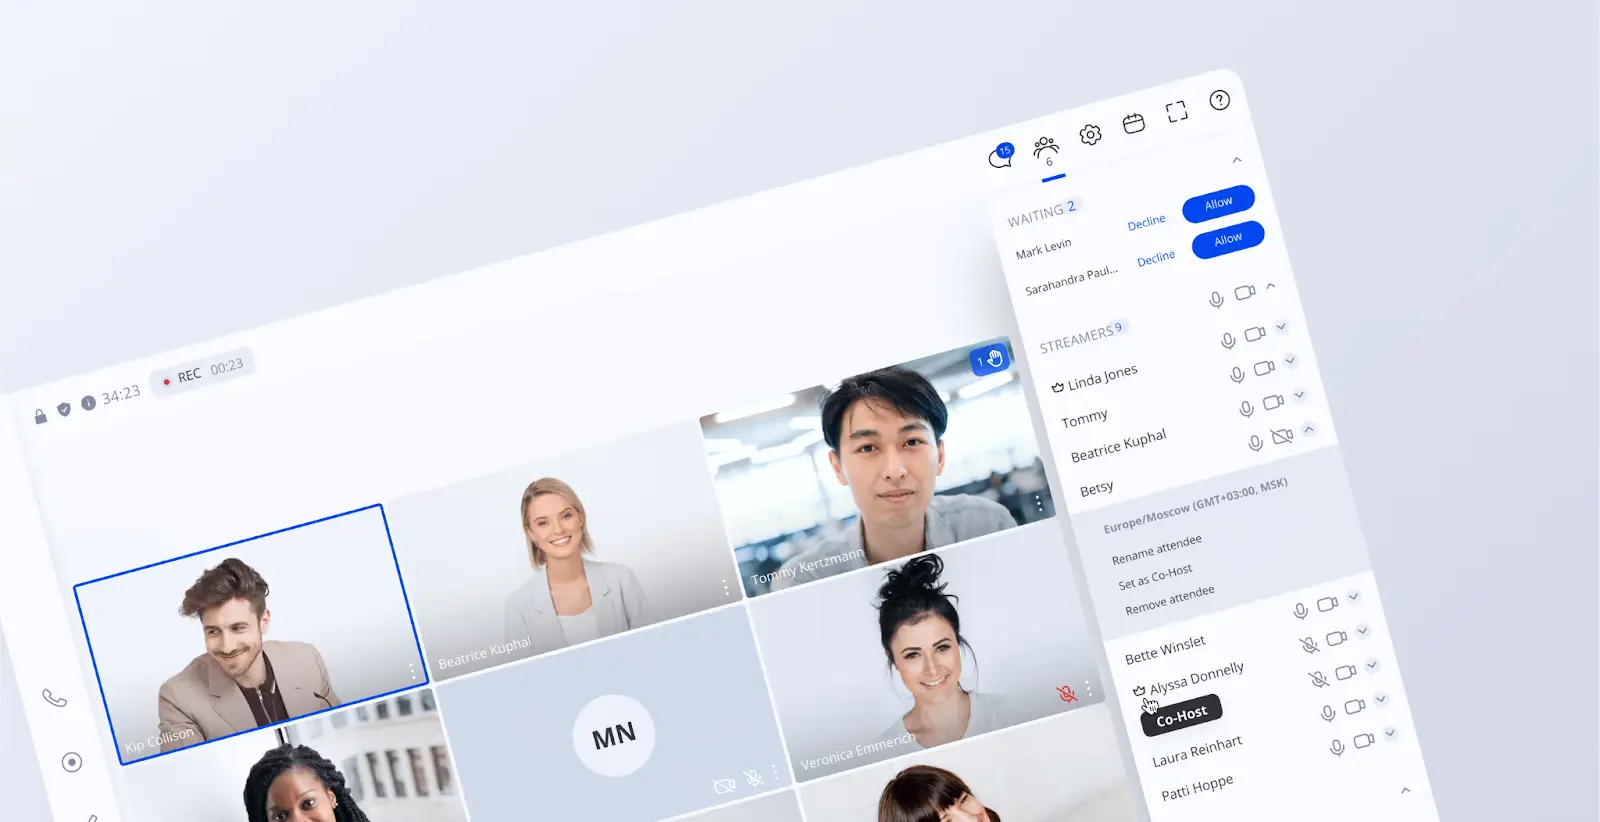Click camera-off icon on MN tile
The height and width of the screenshot is (822, 1600).
coord(724,786)
